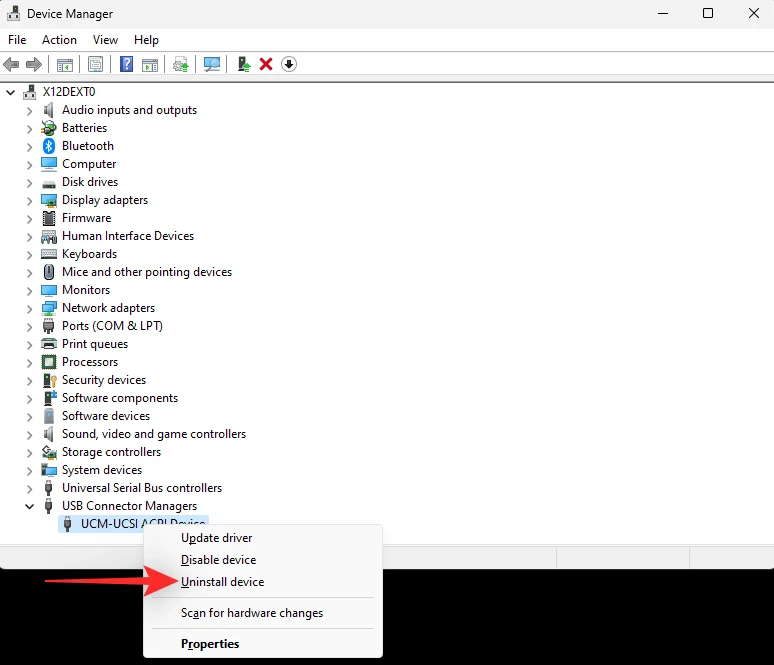The image size is (774, 665).
Task: Click the X12DEXT0 computer root icon
Action: (x=30, y=92)
